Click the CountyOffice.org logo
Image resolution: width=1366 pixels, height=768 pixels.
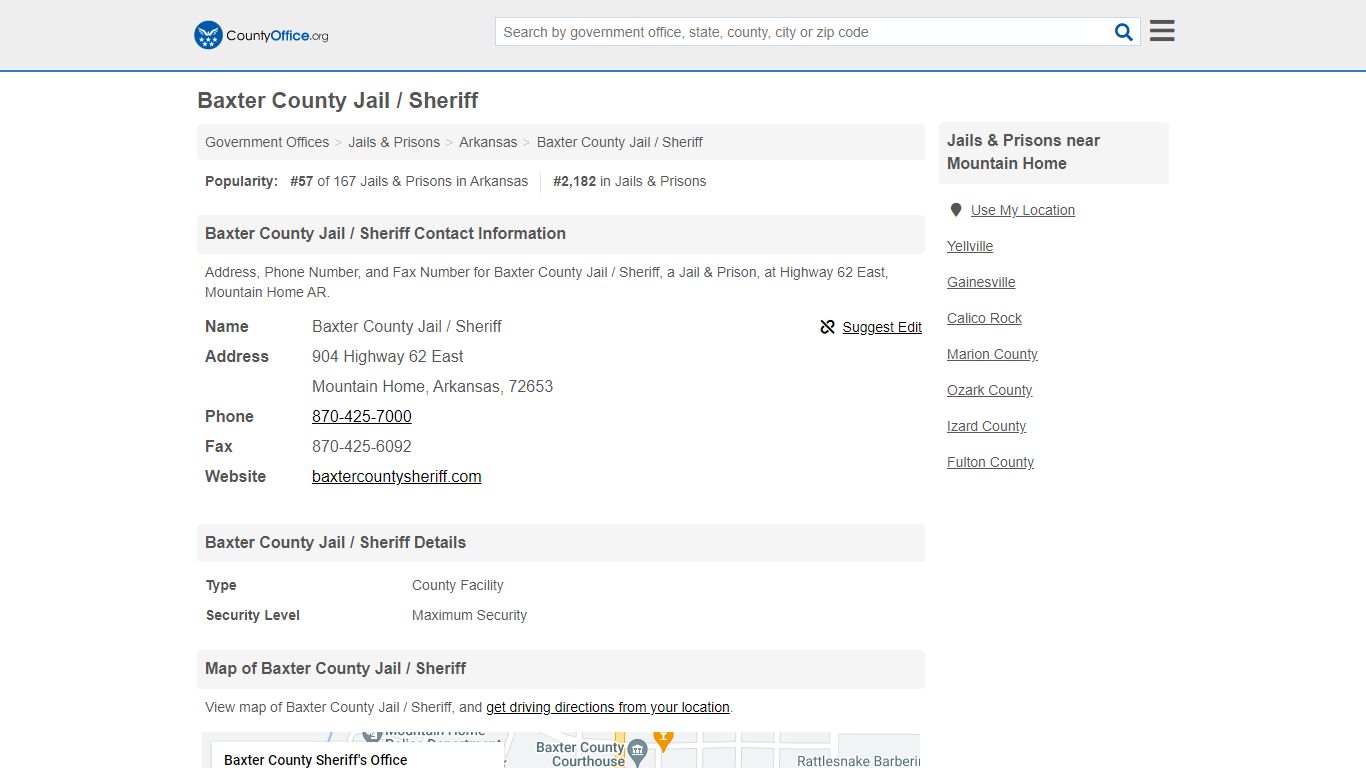[261, 35]
